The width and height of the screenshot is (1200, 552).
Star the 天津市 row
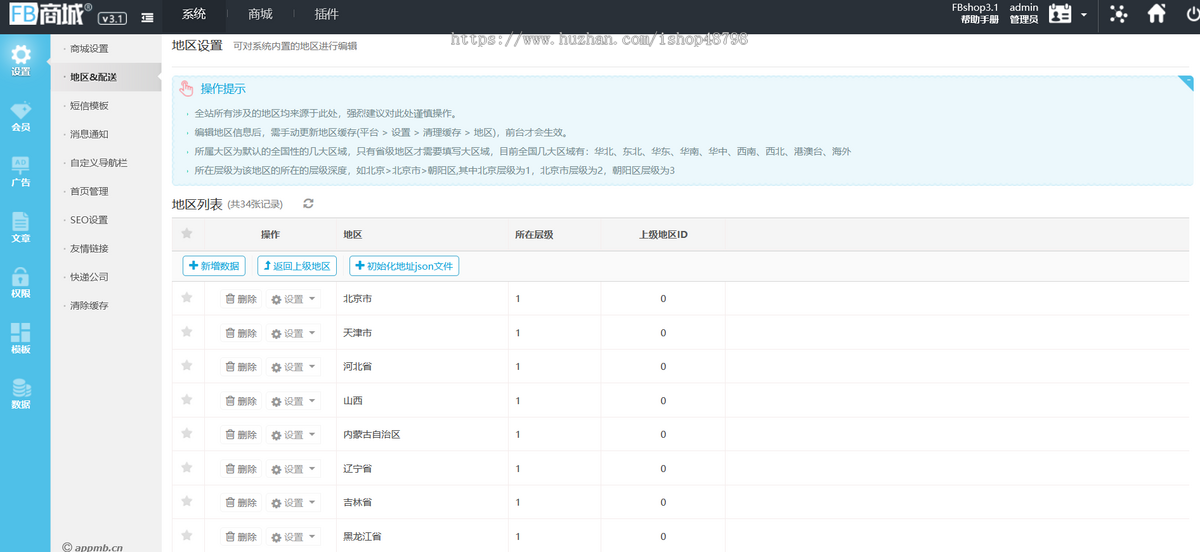pos(186,332)
